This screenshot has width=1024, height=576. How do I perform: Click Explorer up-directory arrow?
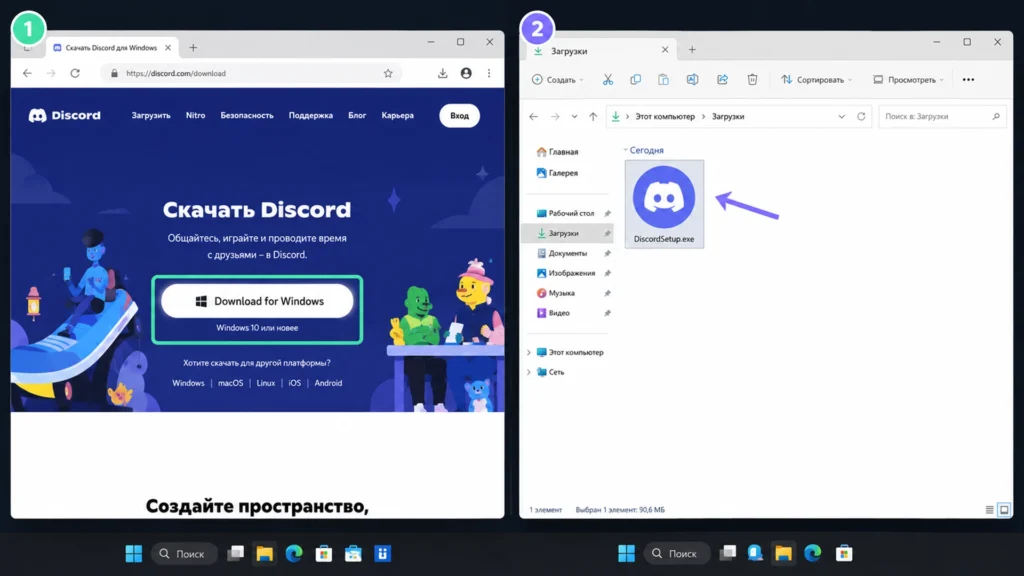593,116
